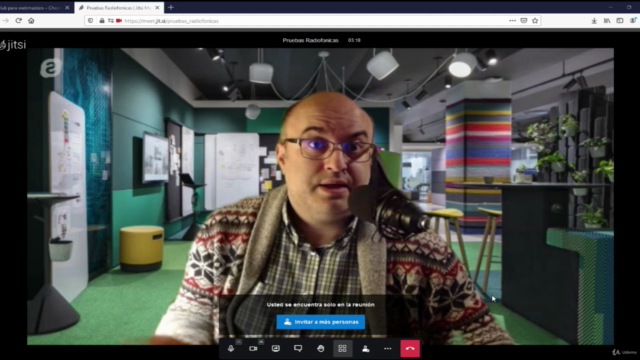Screen dimensions: 640x360
Task: Raise your hand in the meeting
Action: (x=320, y=349)
